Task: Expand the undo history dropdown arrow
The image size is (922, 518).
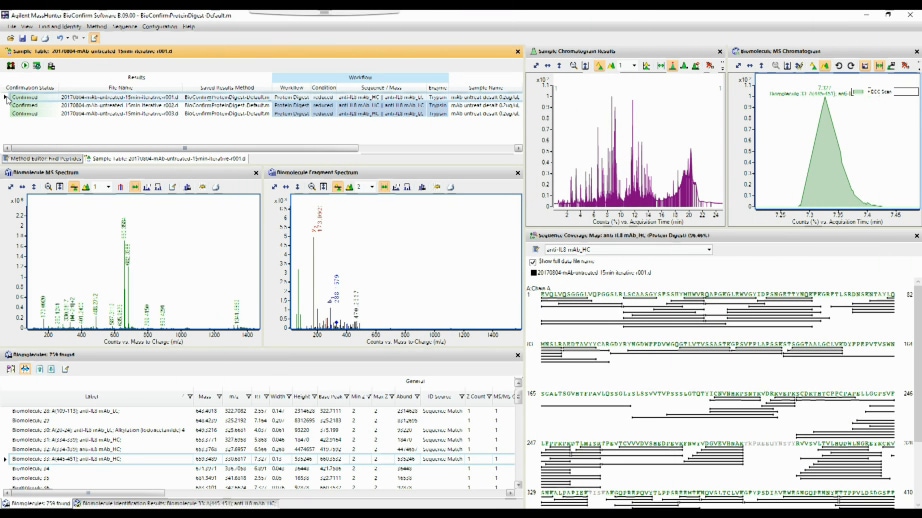Action: (68, 38)
